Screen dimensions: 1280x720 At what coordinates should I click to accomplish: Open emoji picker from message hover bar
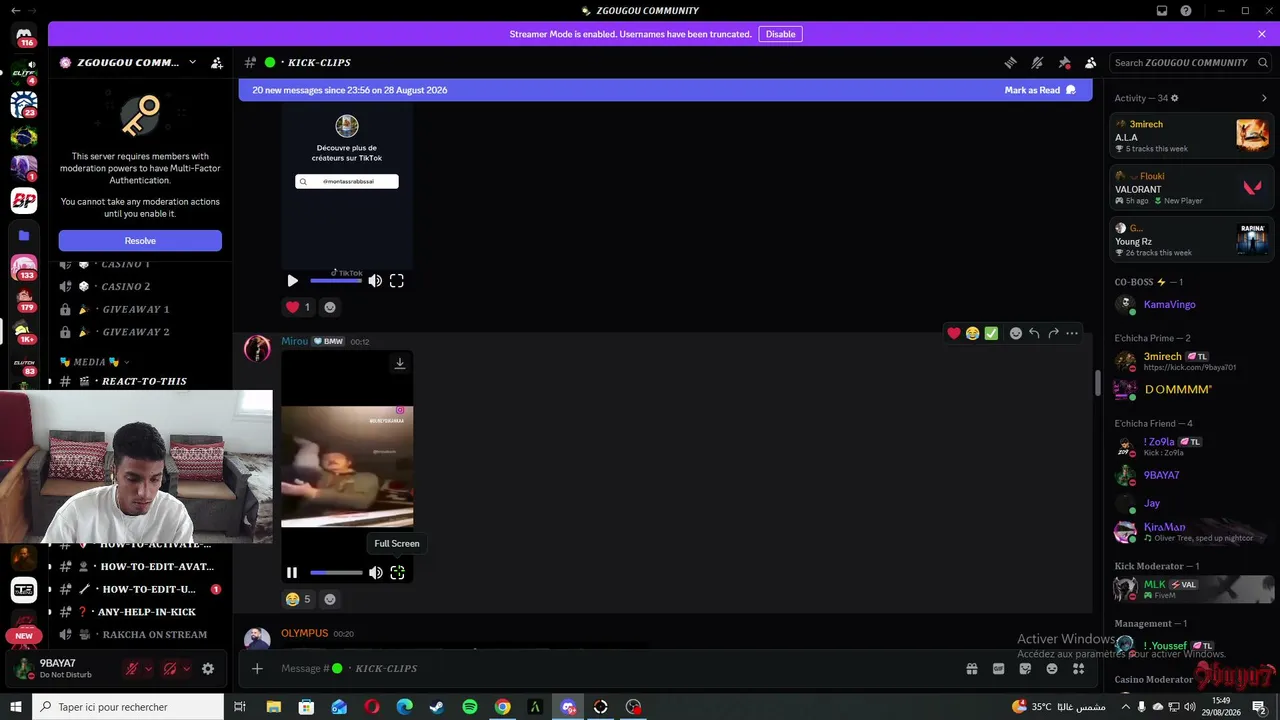pyautogui.click(x=1016, y=333)
